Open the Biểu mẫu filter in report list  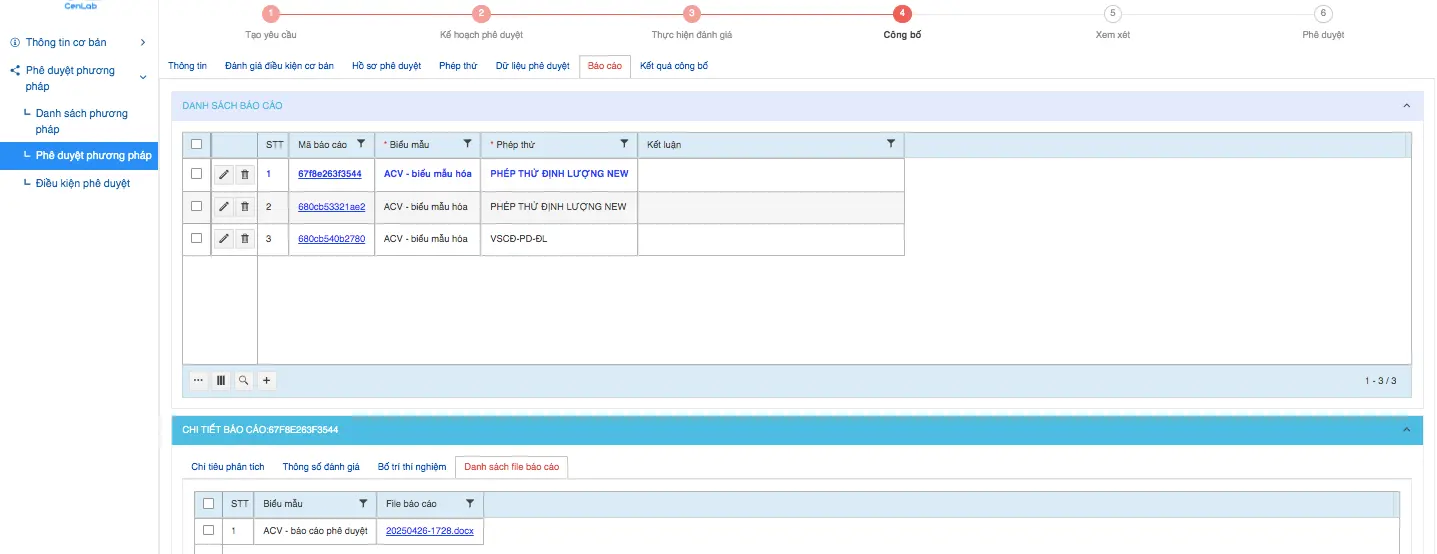coord(467,144)
